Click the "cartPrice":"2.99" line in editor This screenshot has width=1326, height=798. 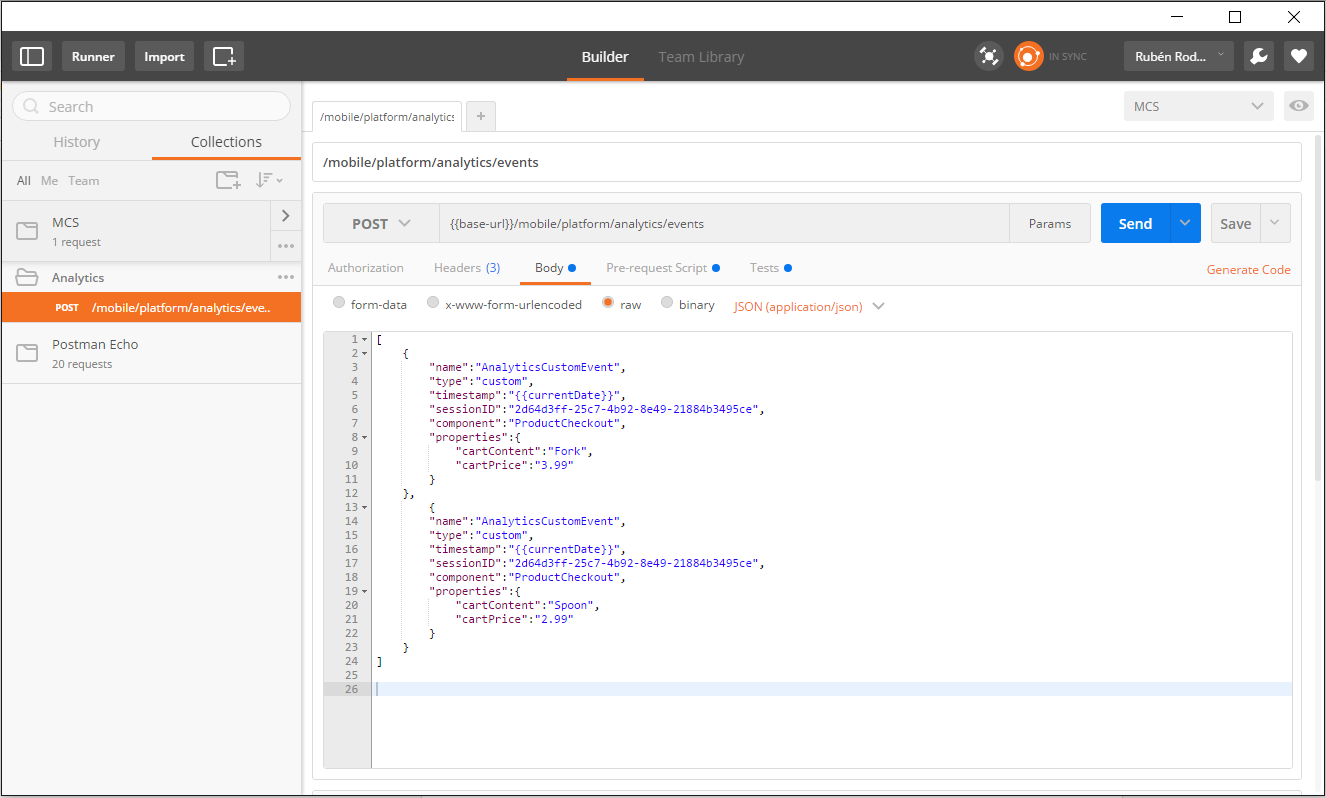tap(515, 619)
